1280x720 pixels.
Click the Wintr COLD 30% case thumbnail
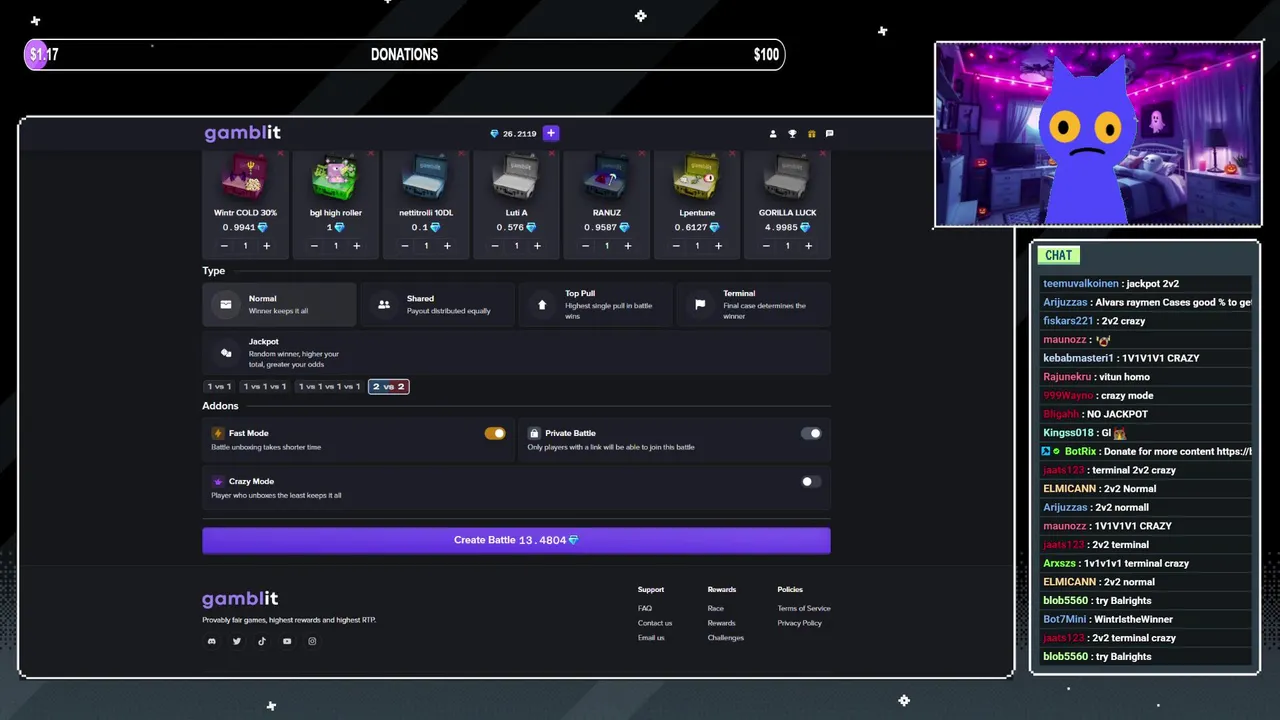(246, 178)
